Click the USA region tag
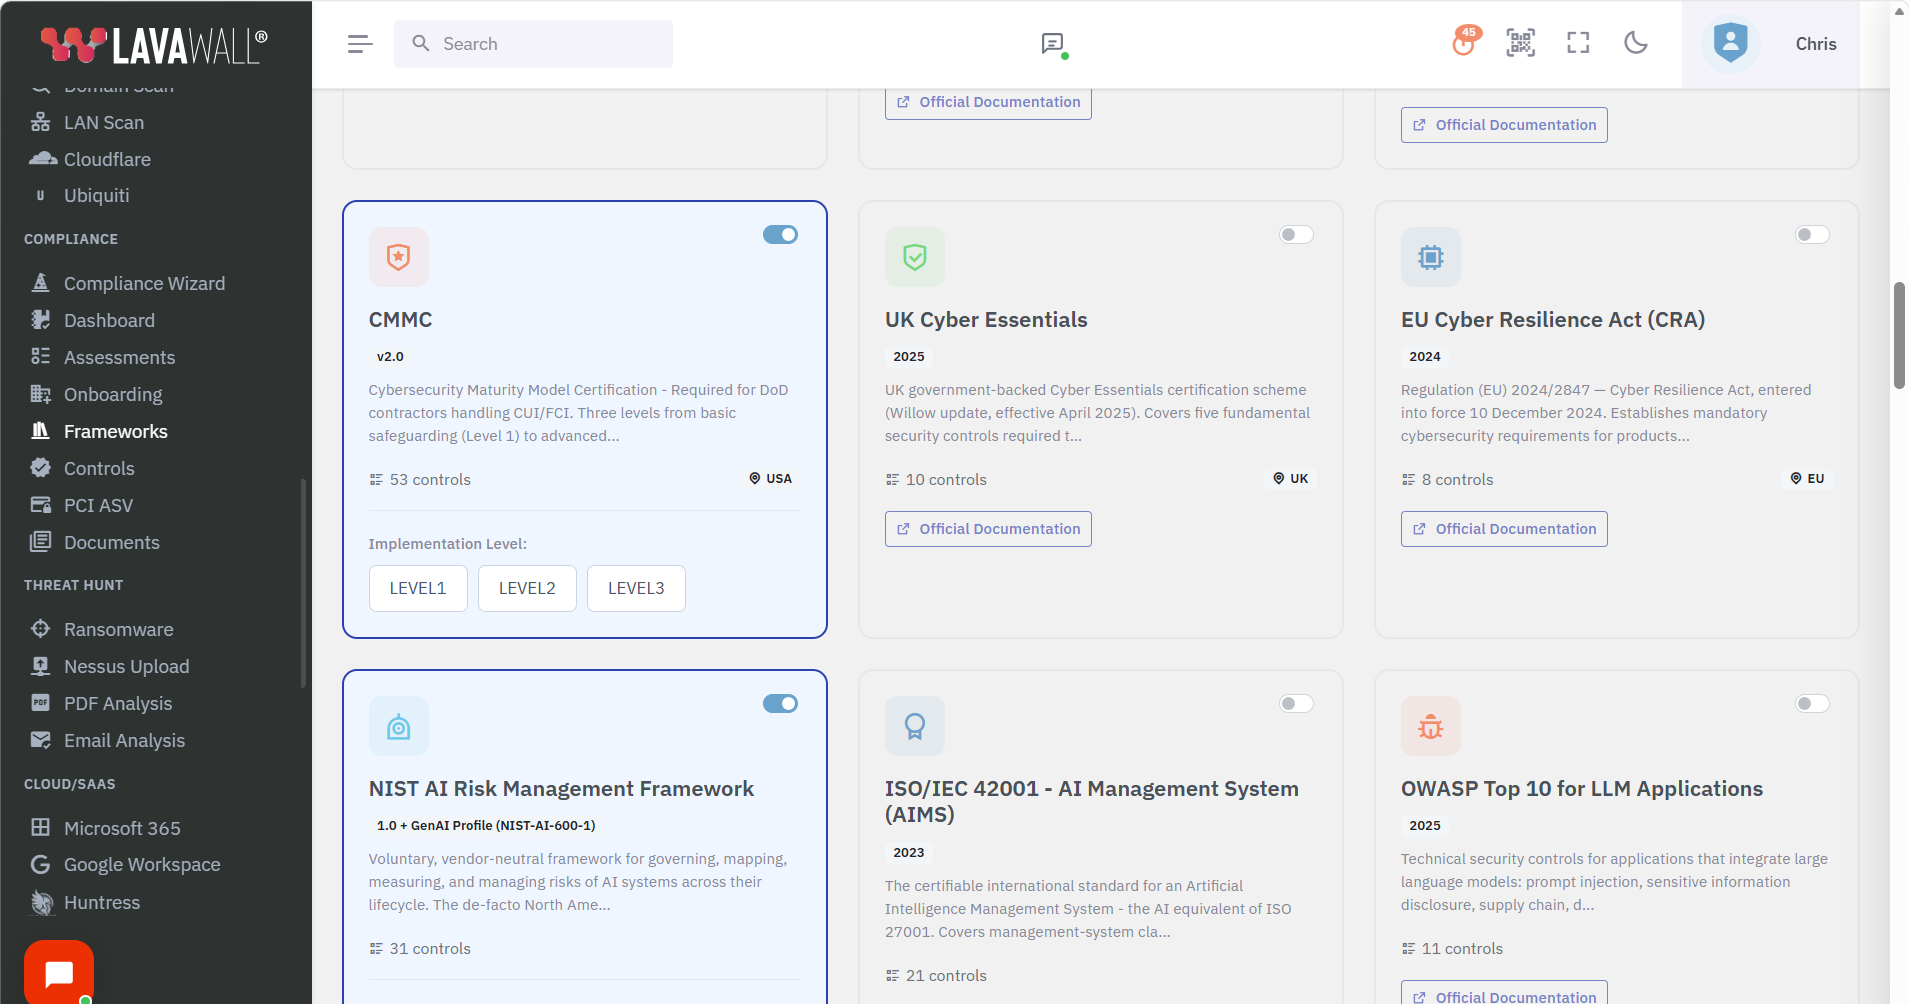 770,479
